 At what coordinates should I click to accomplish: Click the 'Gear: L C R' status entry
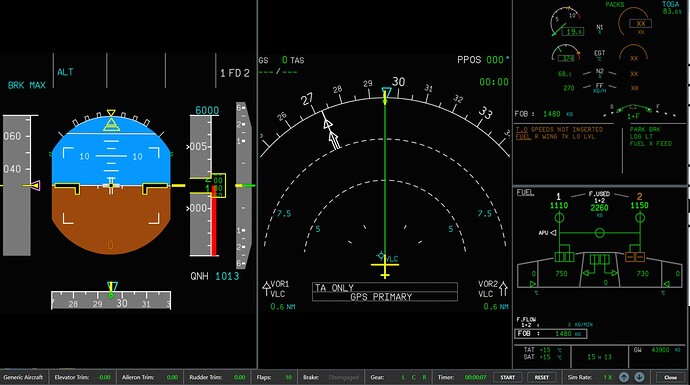[399, 378]
